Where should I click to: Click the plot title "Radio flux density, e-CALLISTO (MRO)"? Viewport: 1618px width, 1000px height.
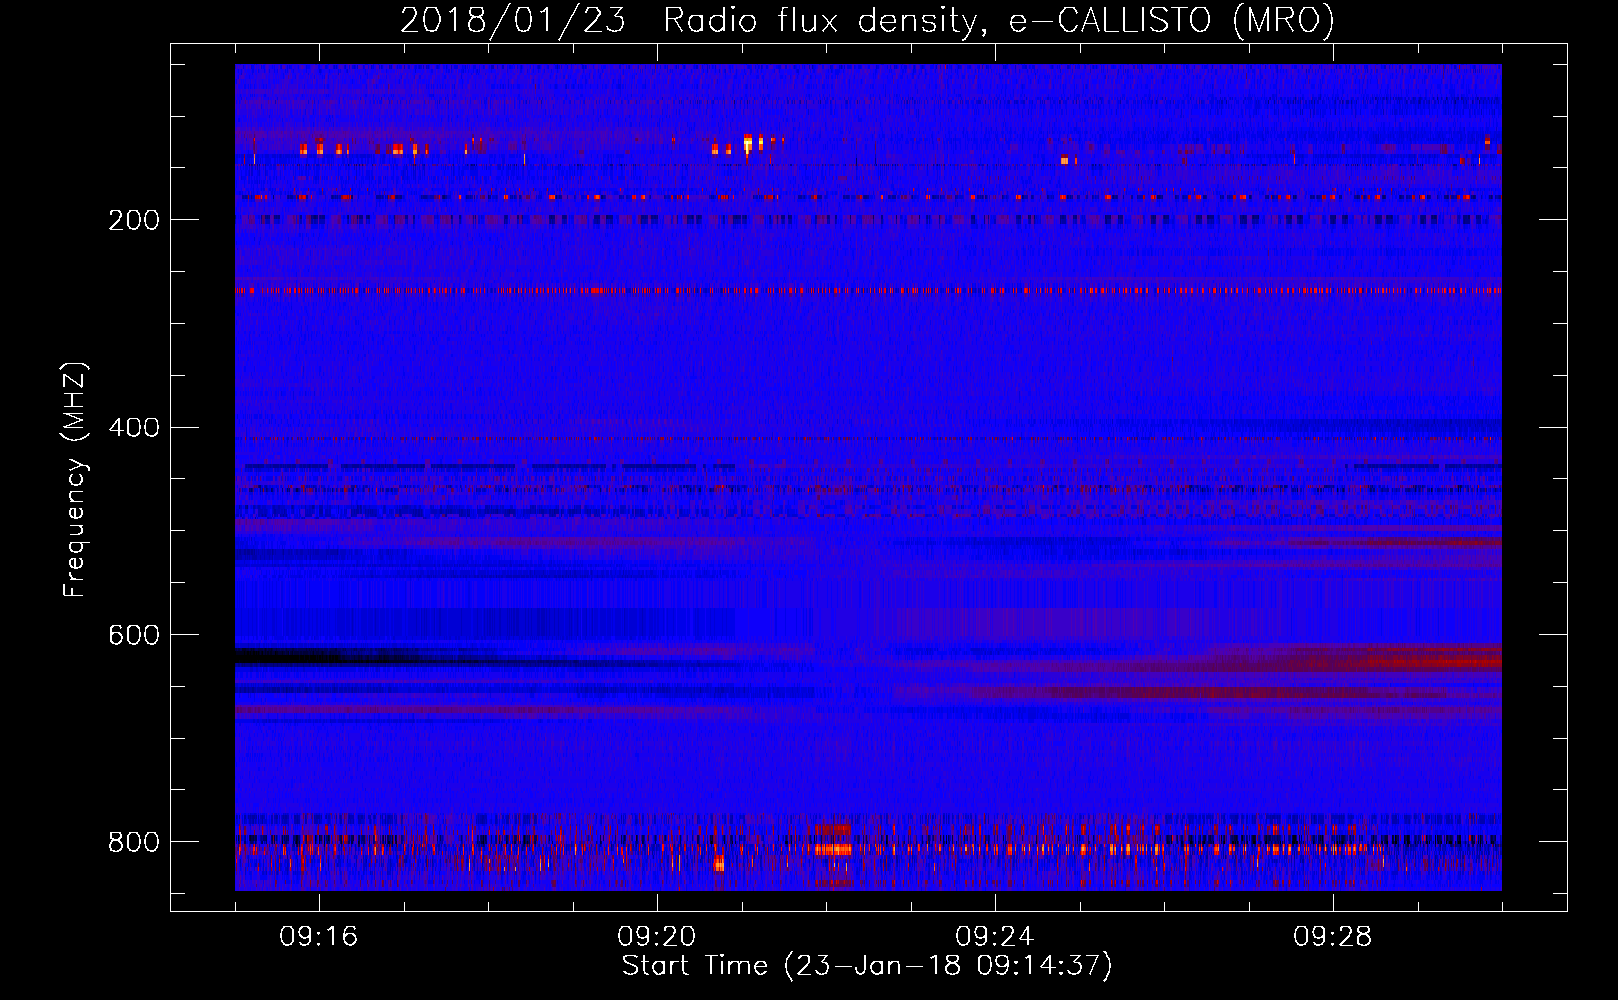point(999,20)
